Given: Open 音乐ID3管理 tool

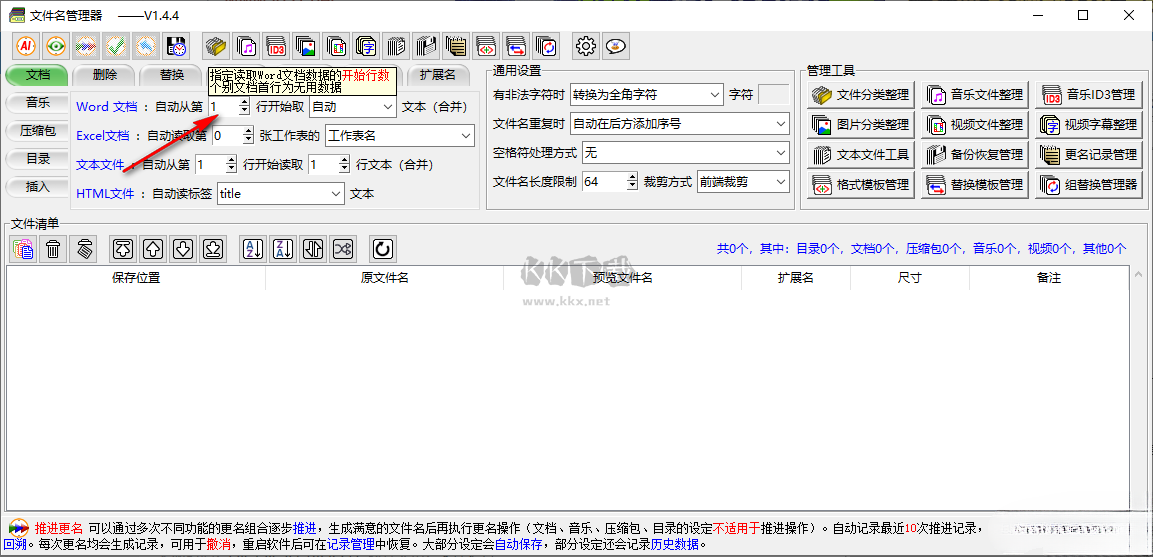Looking at the screenshot, I should (1090, 95).
